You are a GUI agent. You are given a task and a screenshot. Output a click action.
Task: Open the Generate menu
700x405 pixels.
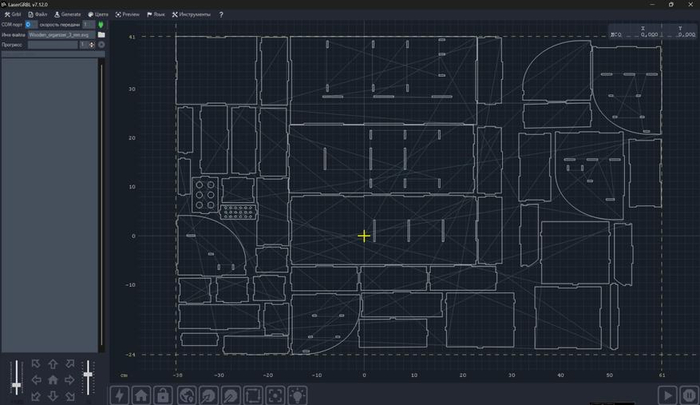click(x=69, y=15)
